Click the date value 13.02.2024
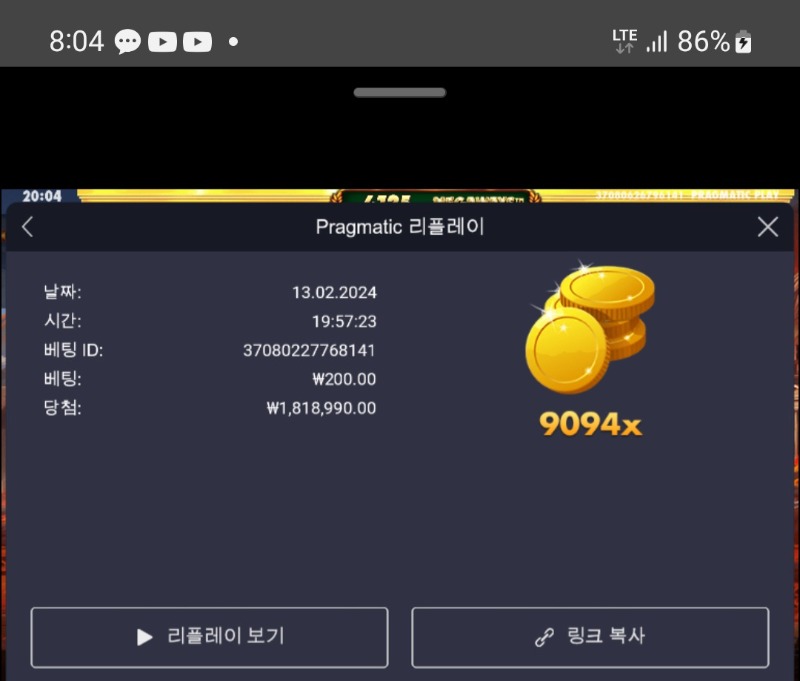 pos(334,293)
